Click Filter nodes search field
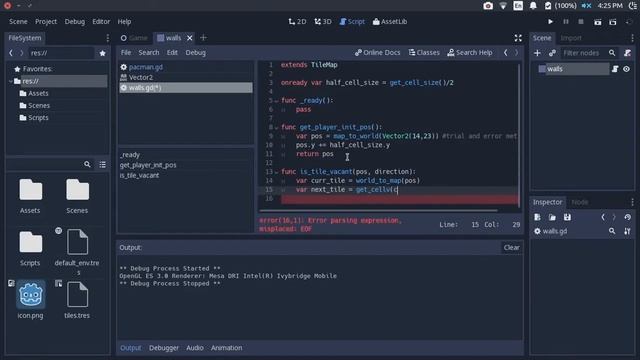This screenshot has width=640, height=360. 588,53
